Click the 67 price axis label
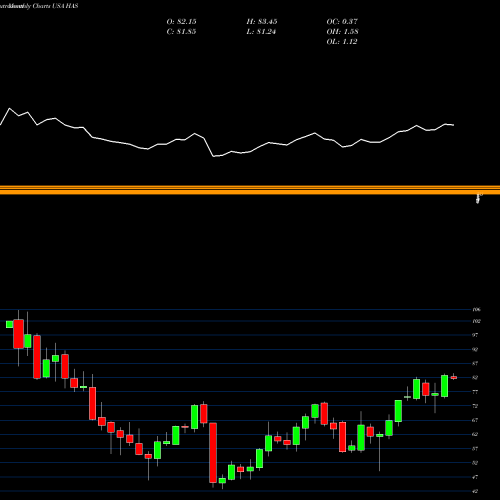 tap(475, 420)
